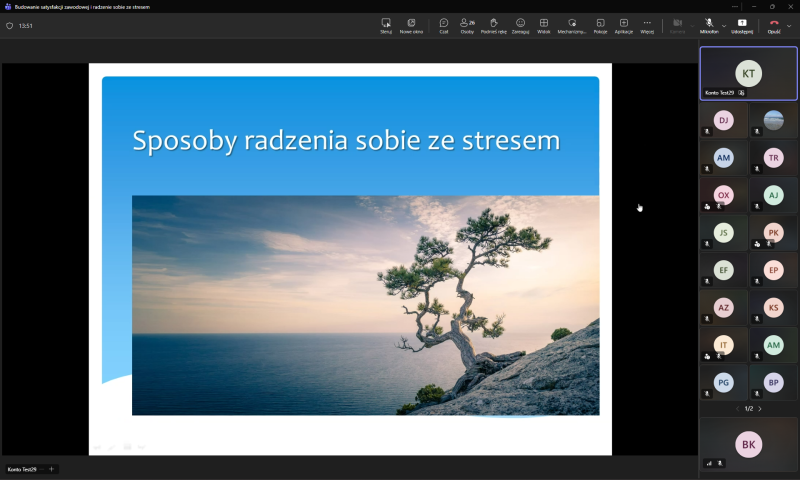The image size is (800, 480).
Task: Open the Zareaguj reactions menu
Action: click(x=520, y=25)
